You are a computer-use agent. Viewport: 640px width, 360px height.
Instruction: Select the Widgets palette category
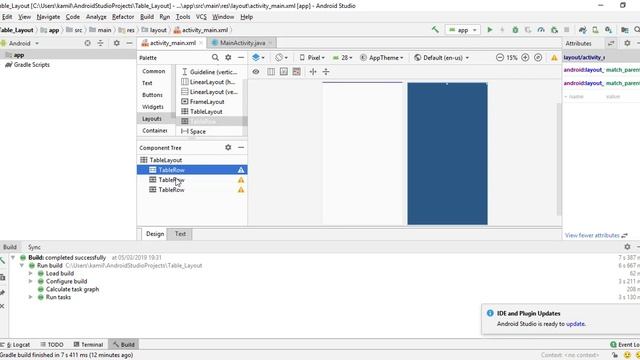coord(153,107)
